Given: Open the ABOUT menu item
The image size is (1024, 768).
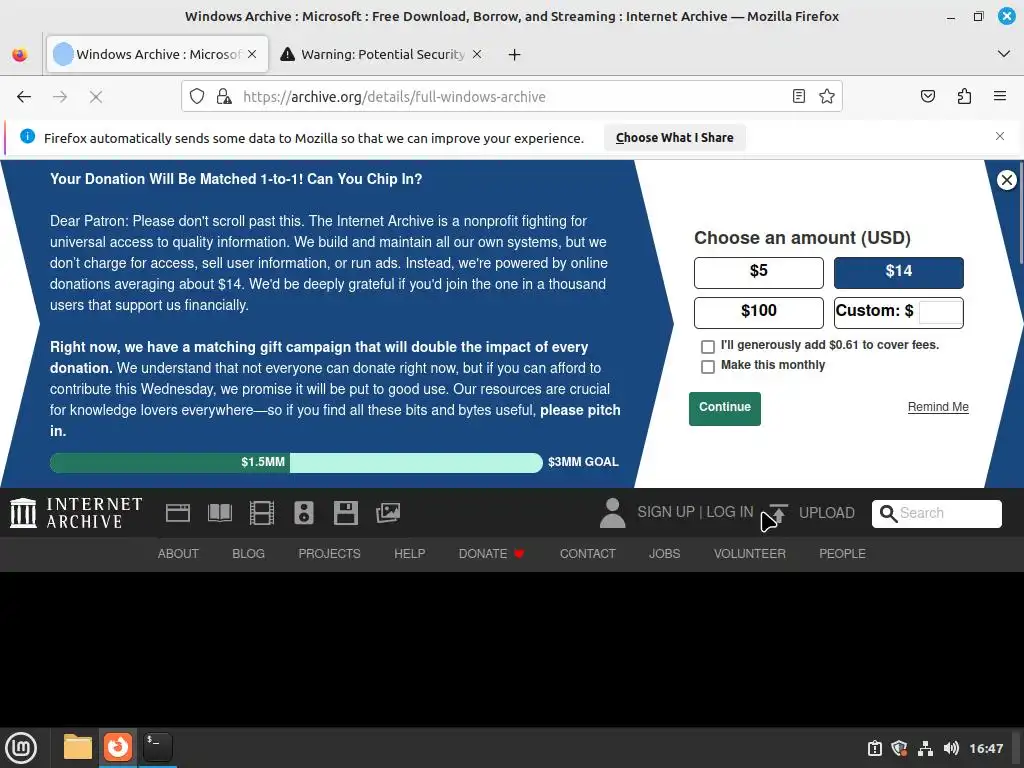Looking at the screenshot, I should click(178, 554).
